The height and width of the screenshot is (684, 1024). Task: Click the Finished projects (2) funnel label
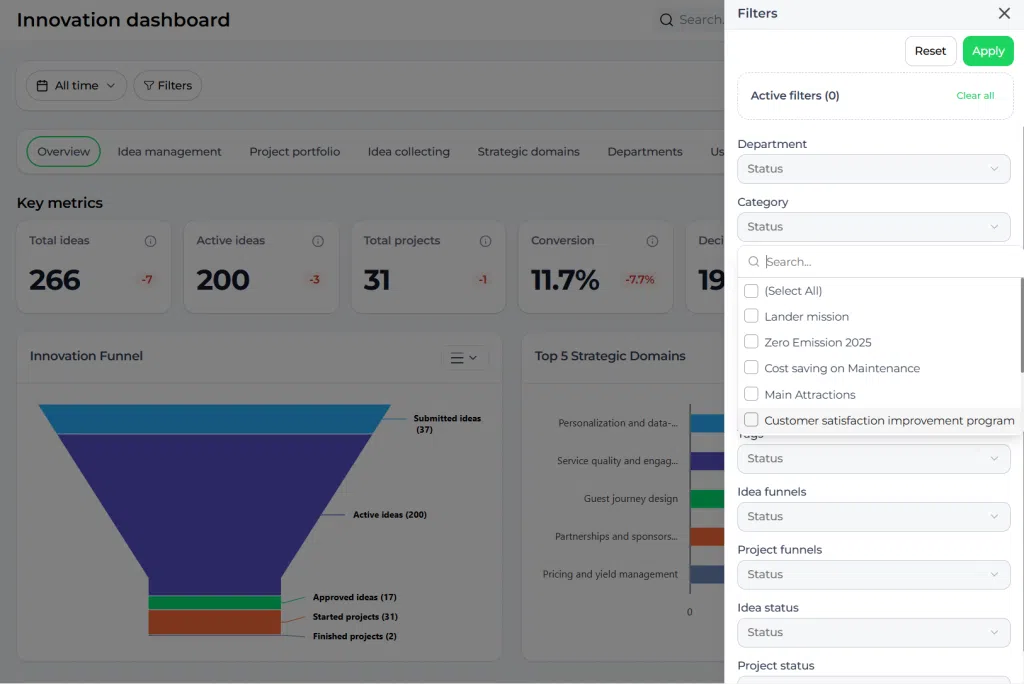tap(355, 636)
